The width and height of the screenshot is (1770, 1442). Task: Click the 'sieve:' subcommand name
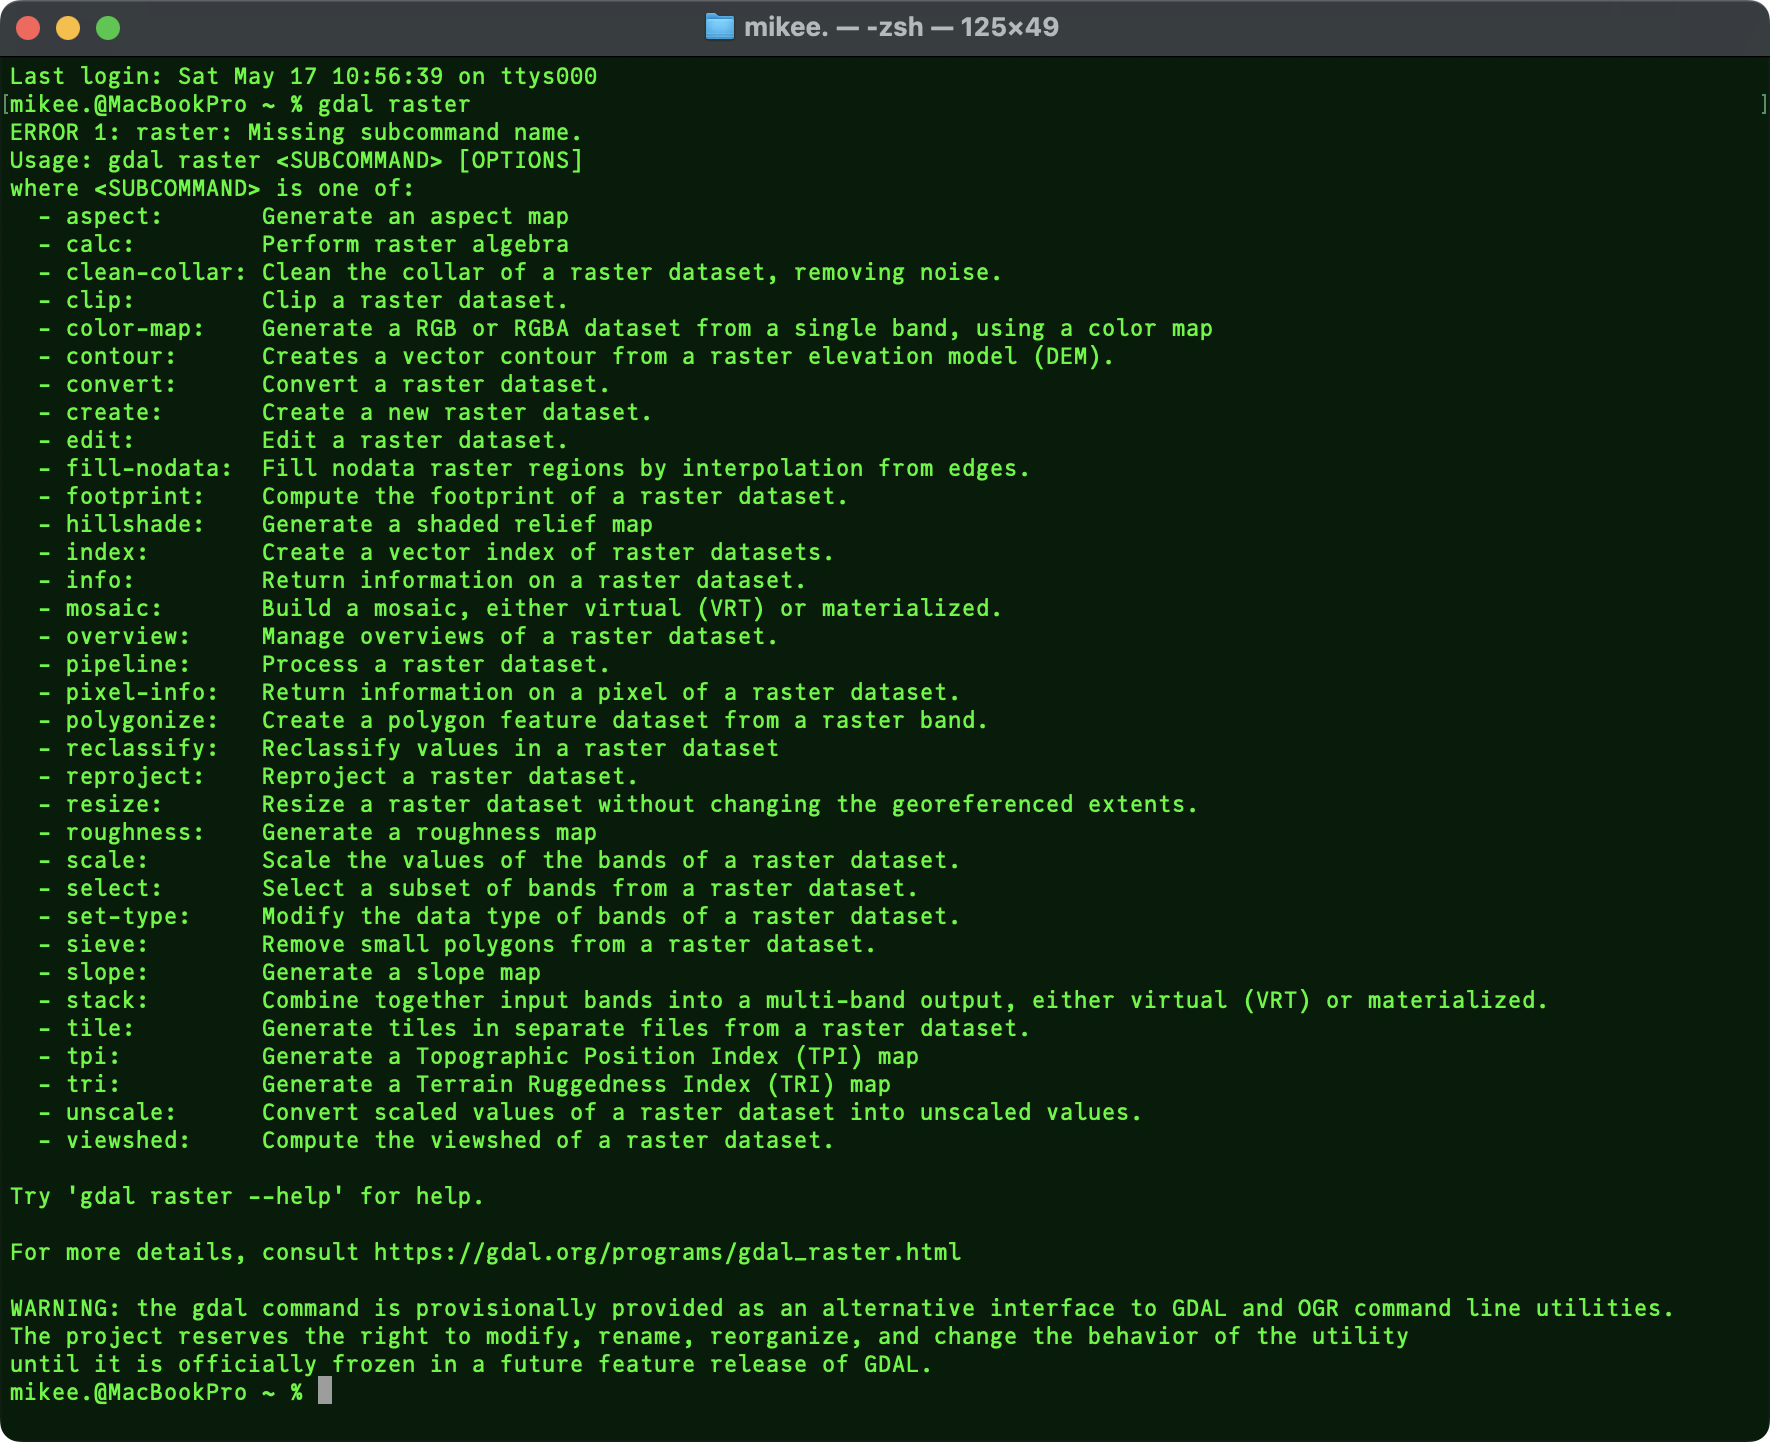(x=107, y=944)
